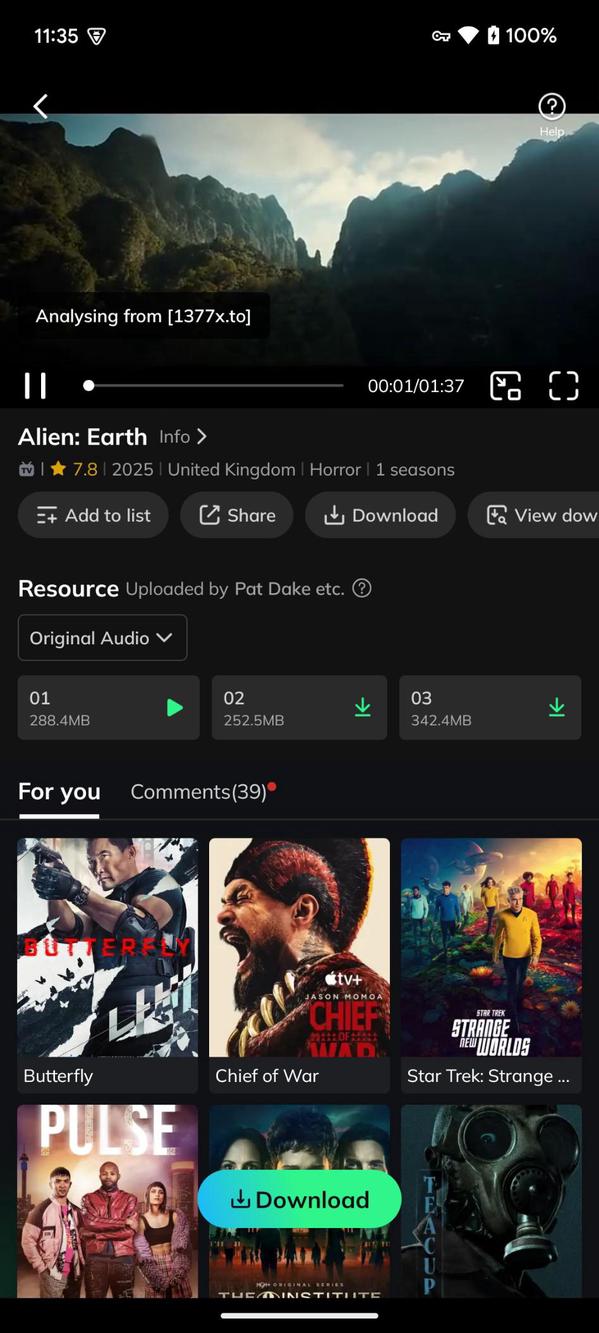Screen dimensions: 599x1333
Task: Tap the battery status icon
Action: click(493, 36)
